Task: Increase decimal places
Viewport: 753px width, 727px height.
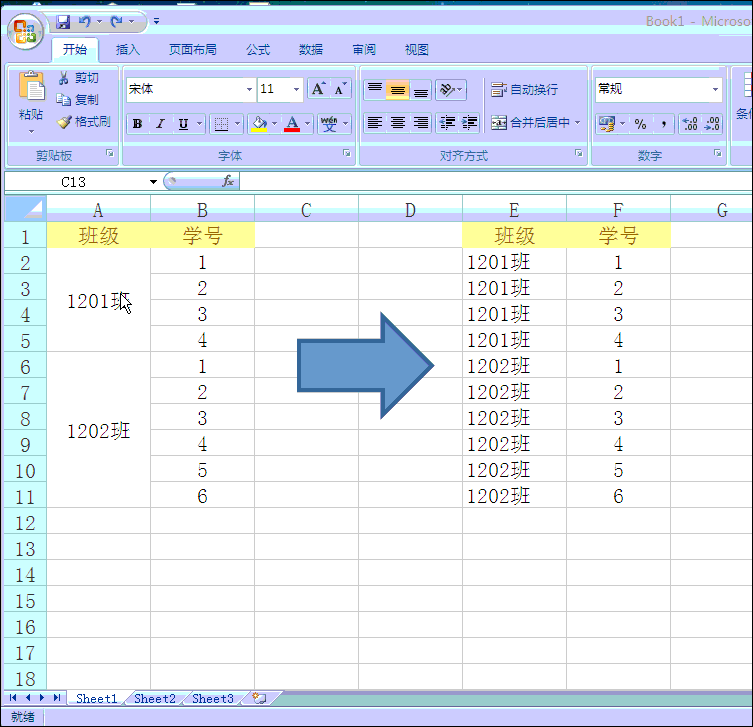Action: point(690,124)
